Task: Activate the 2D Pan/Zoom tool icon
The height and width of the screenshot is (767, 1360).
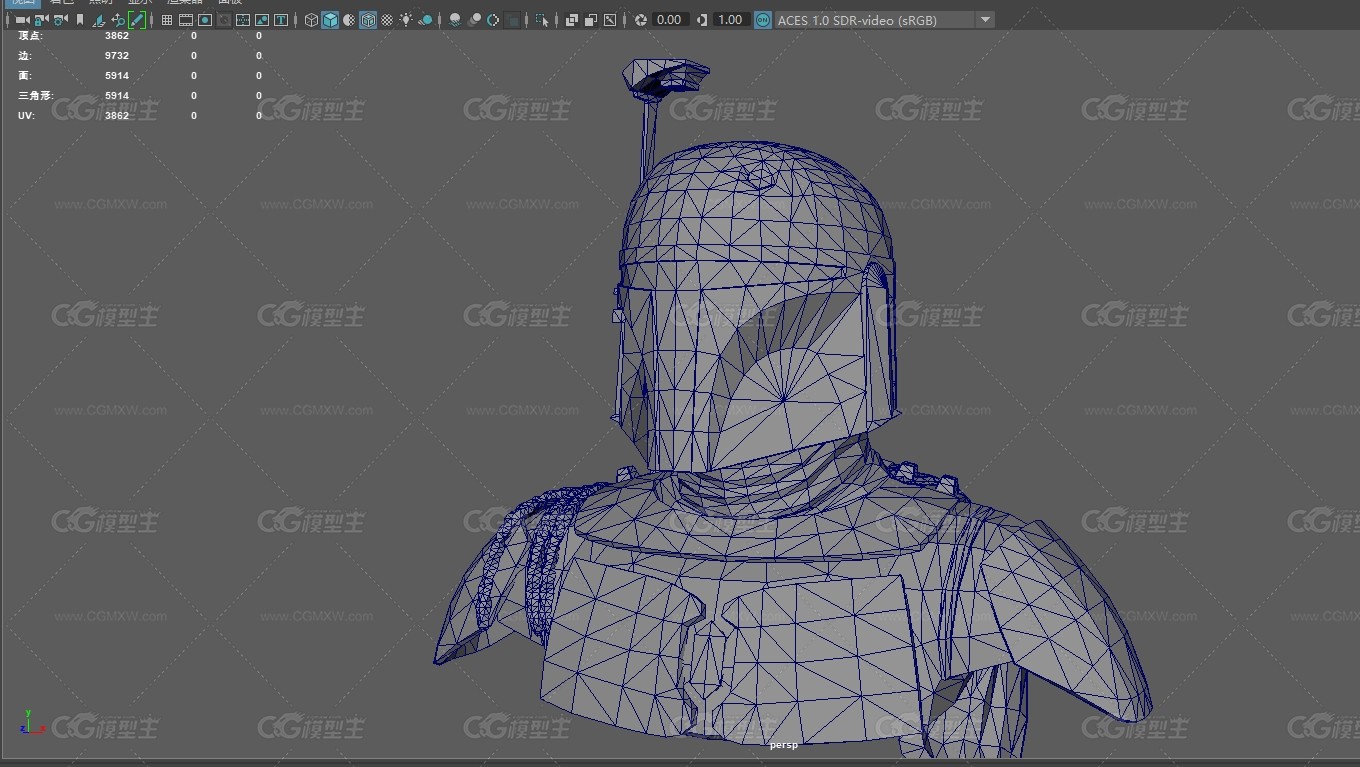Action: tap(118, 20)
